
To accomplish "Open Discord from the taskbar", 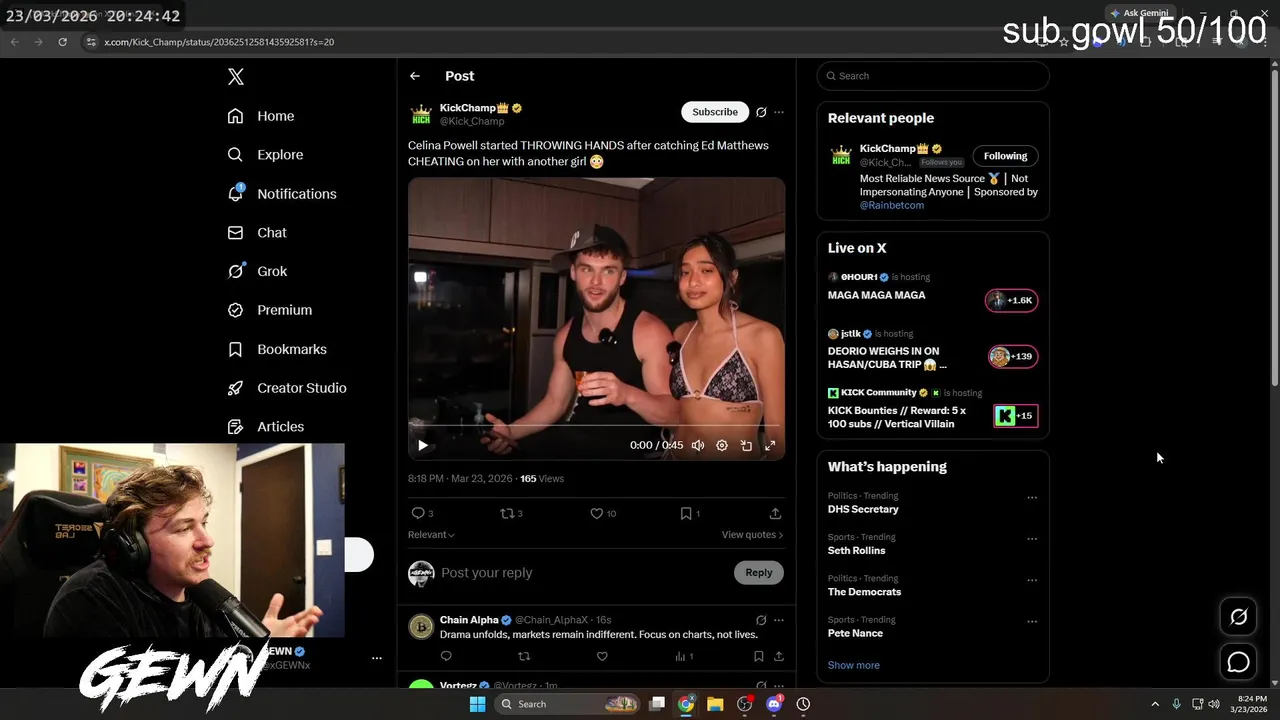I will coord(773,704).
